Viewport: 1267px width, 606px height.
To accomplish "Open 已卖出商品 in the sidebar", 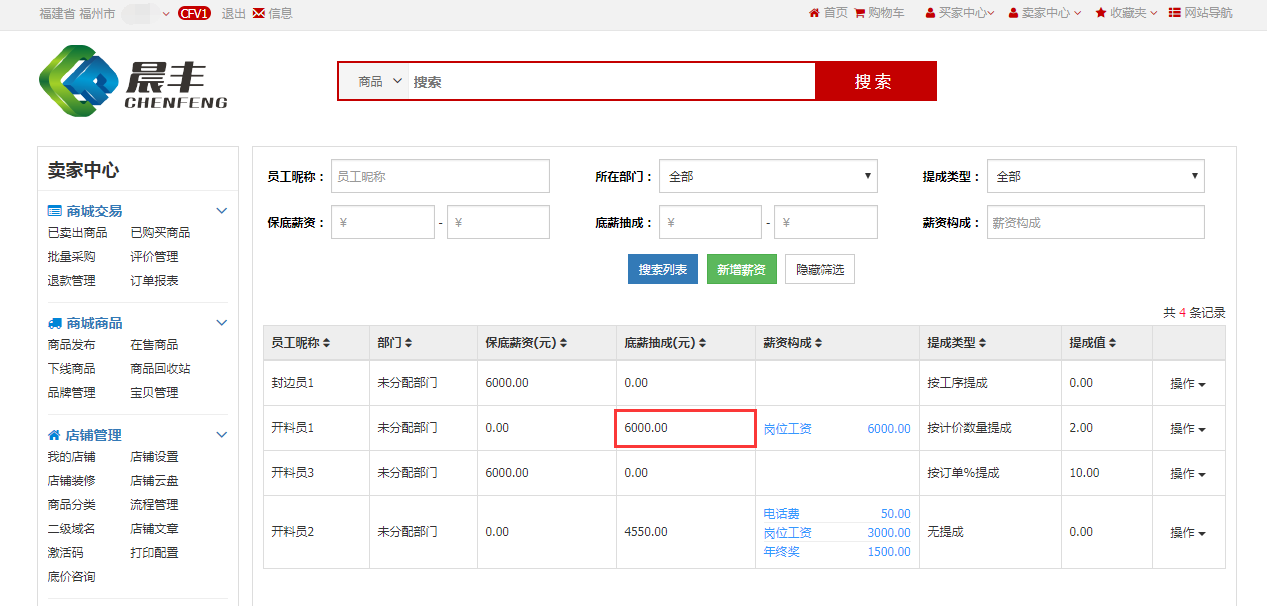I will [x=78, y=232].
